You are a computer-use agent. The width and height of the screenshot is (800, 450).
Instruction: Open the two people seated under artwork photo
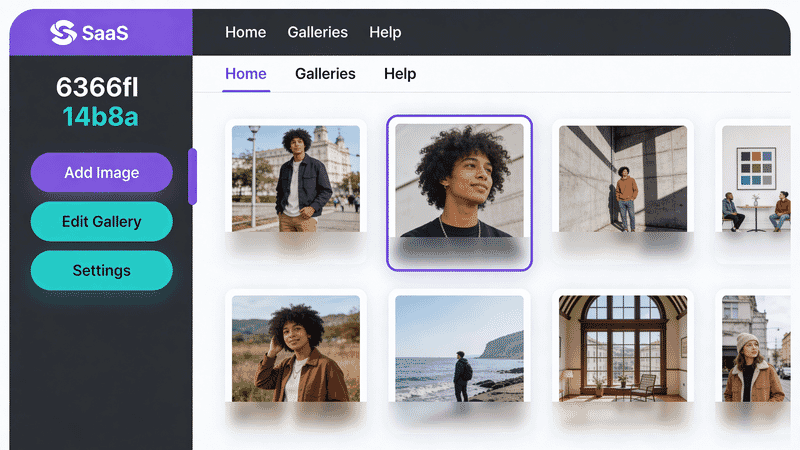tap(755, 179)
